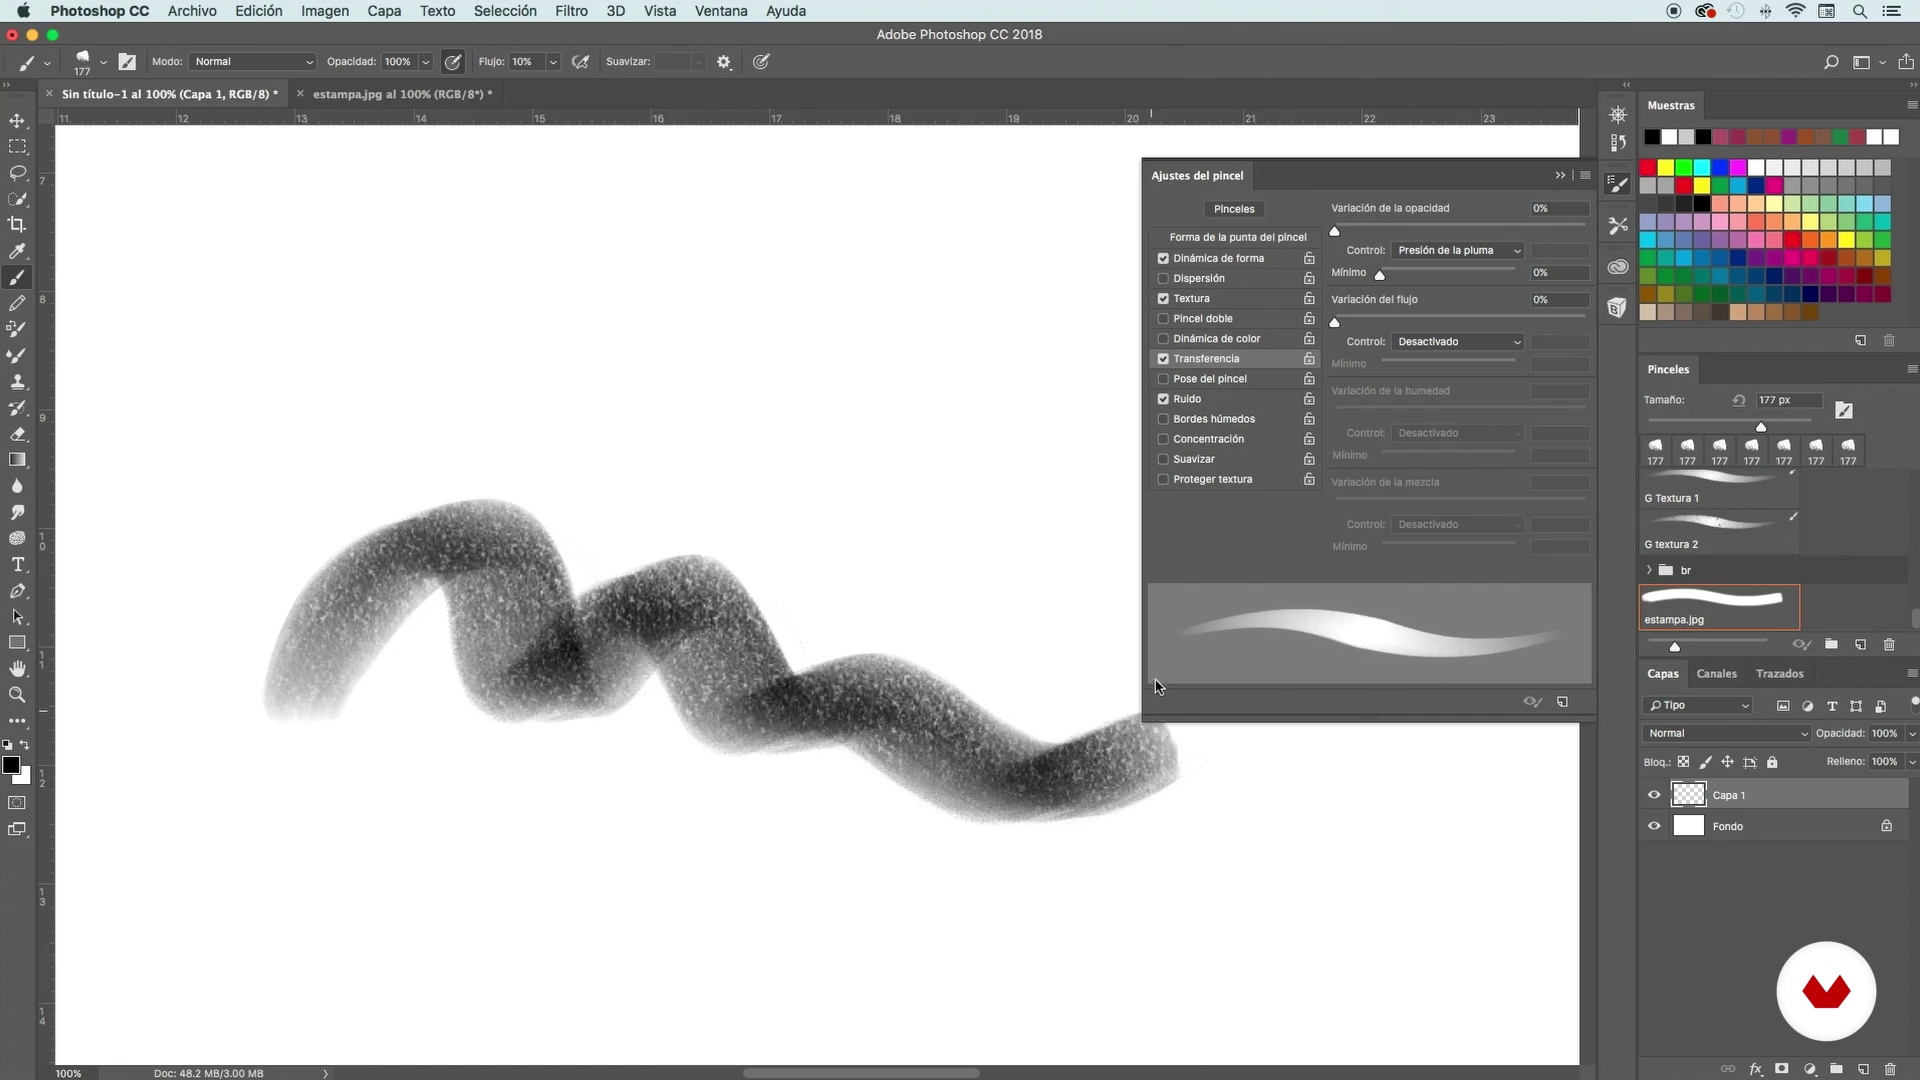Open brush smoothing options gear
Viewport: 1920px width, 1080px height.
coord(724,62)
